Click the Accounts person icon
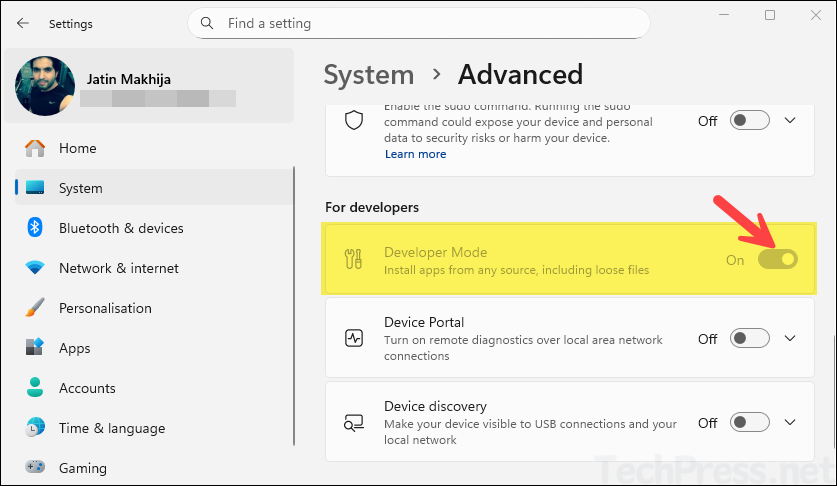Image resolution: width=837 pixels, height=486 pixels. point(35,388)
